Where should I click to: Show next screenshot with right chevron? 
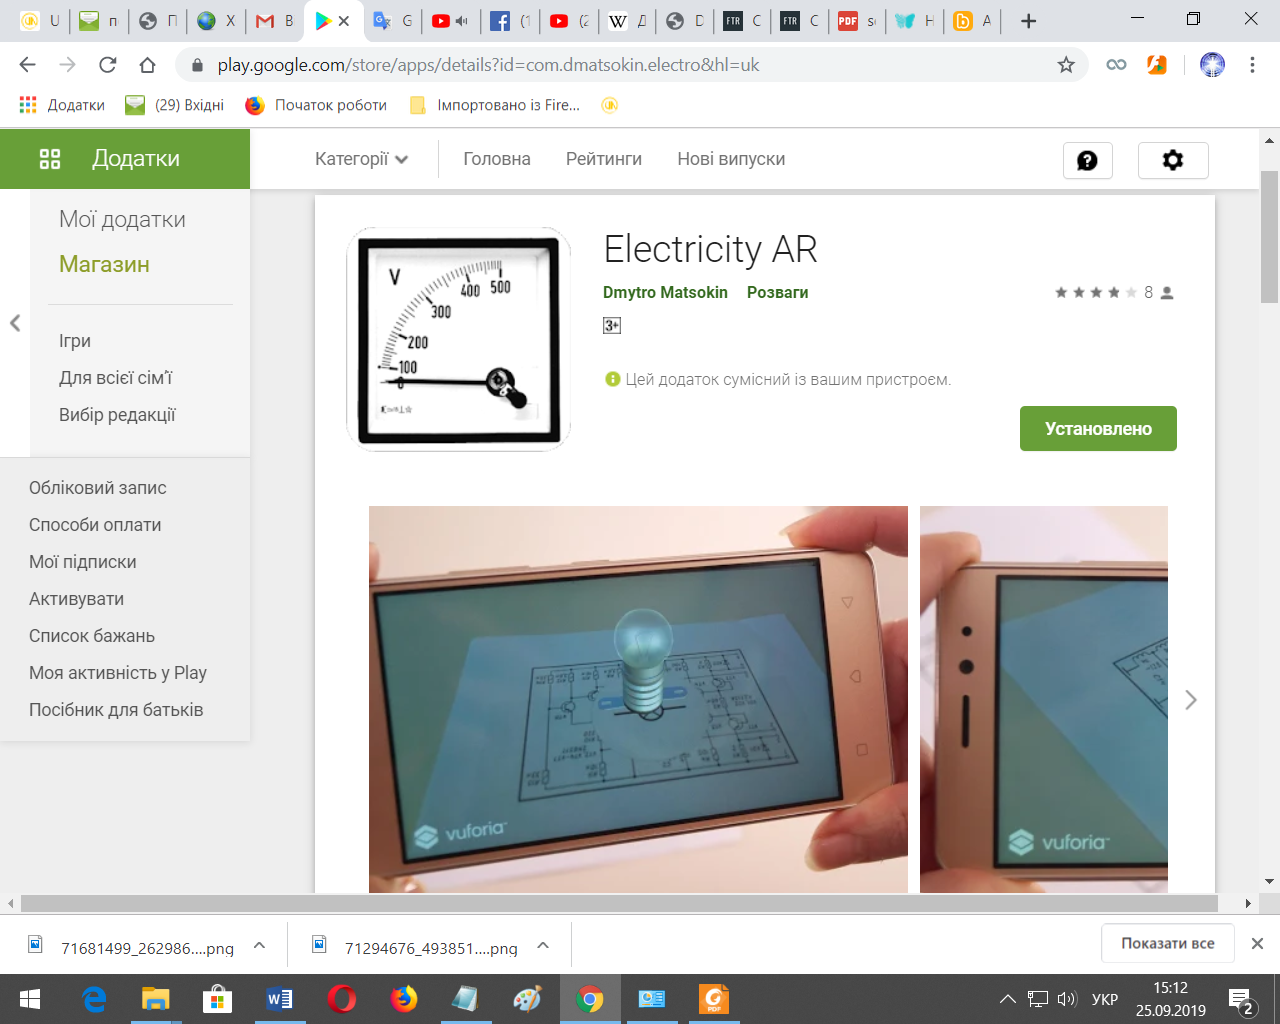pos(1191,700)
